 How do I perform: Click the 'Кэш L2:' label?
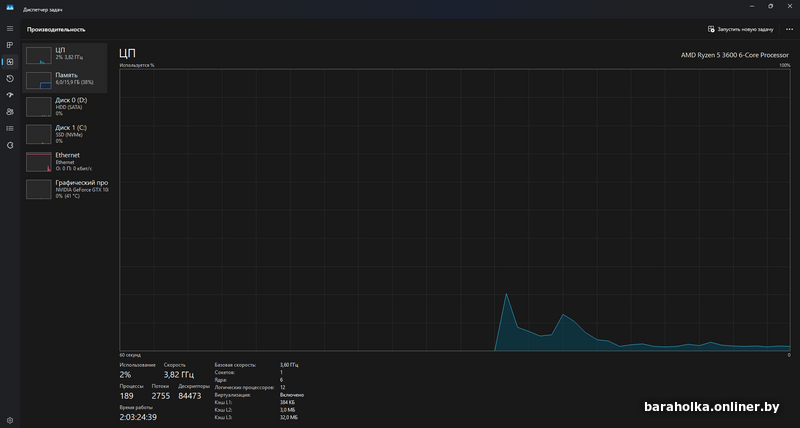[223, 410]
